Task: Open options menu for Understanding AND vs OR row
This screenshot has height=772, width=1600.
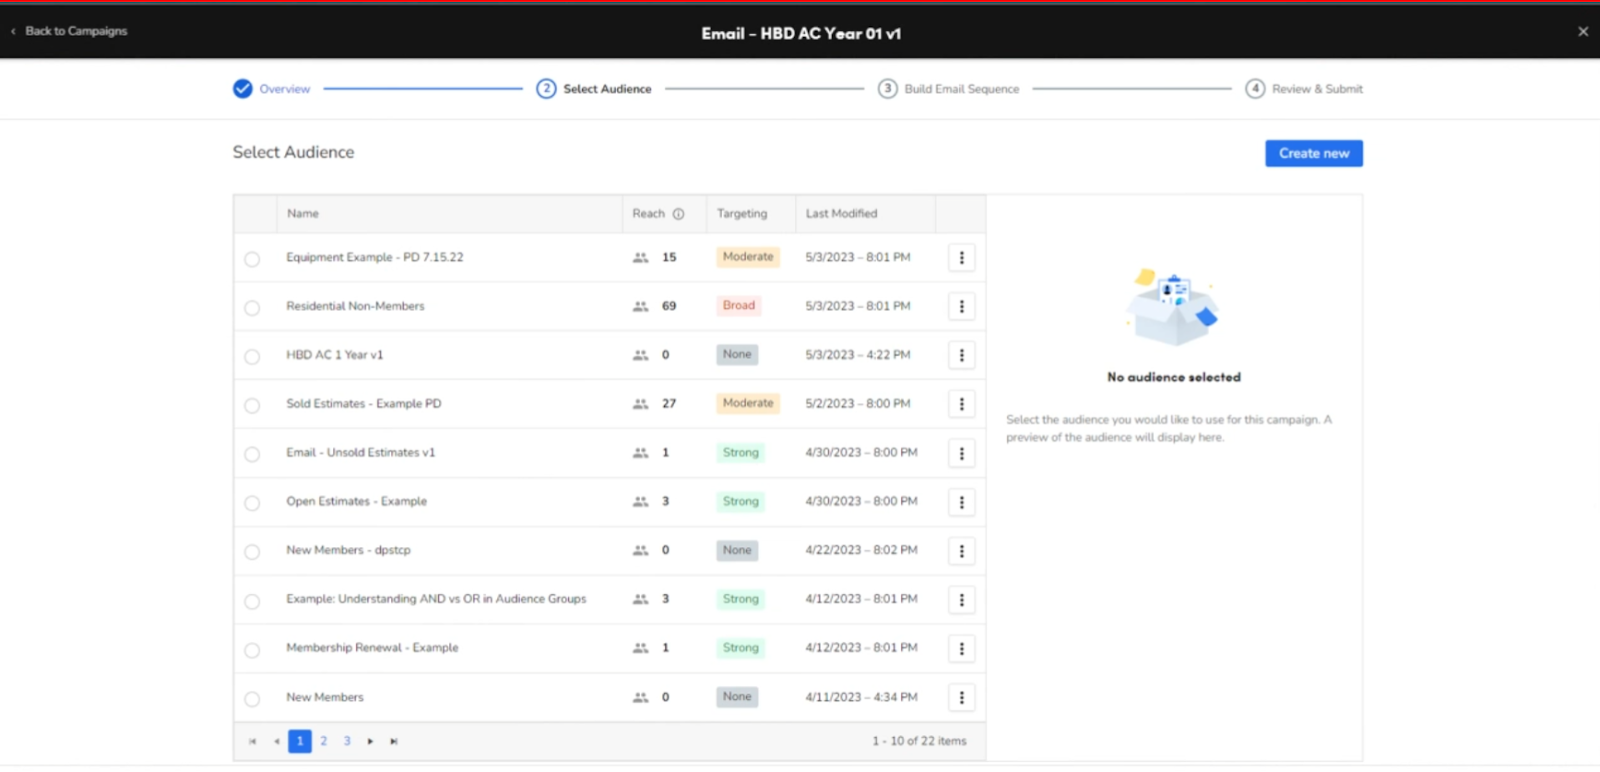Action: (x=961, y=600)
